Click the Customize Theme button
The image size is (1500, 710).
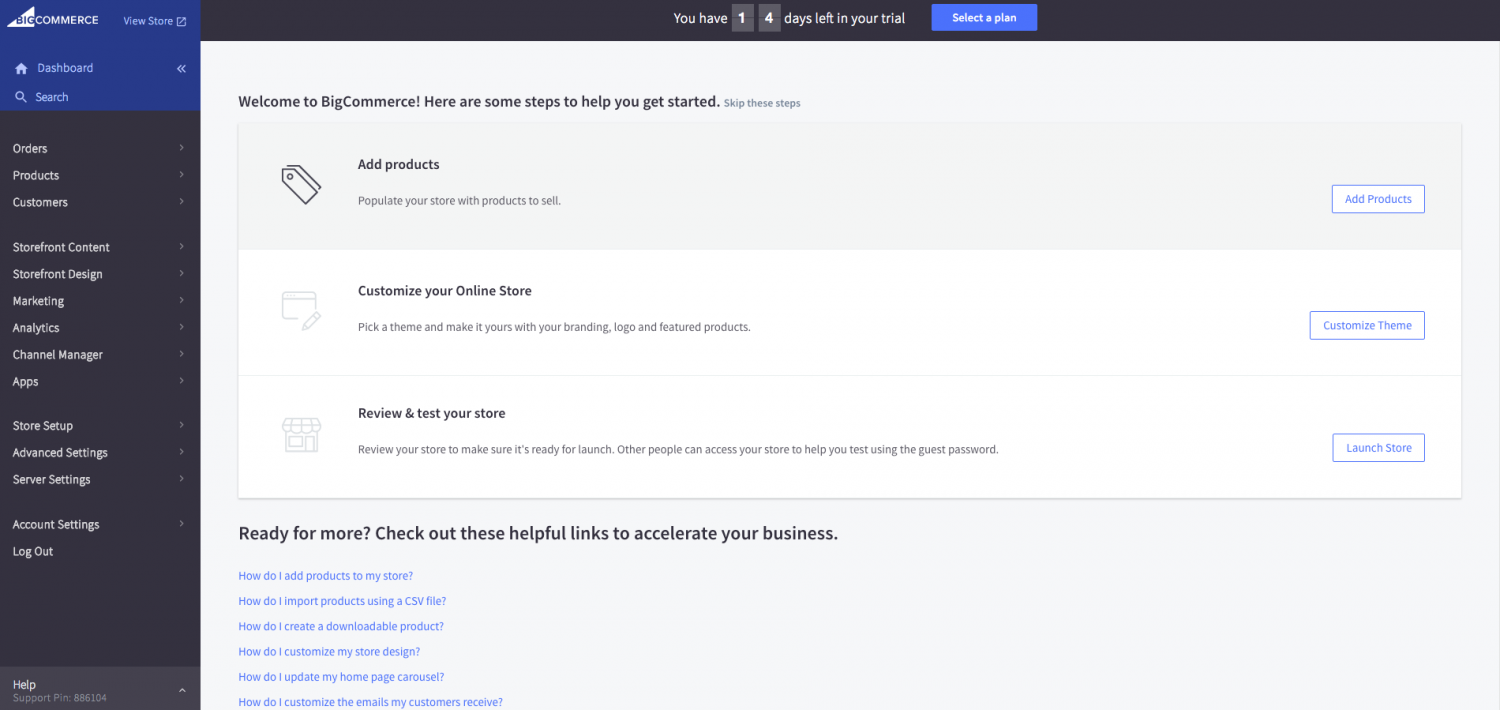point(1366,325)
